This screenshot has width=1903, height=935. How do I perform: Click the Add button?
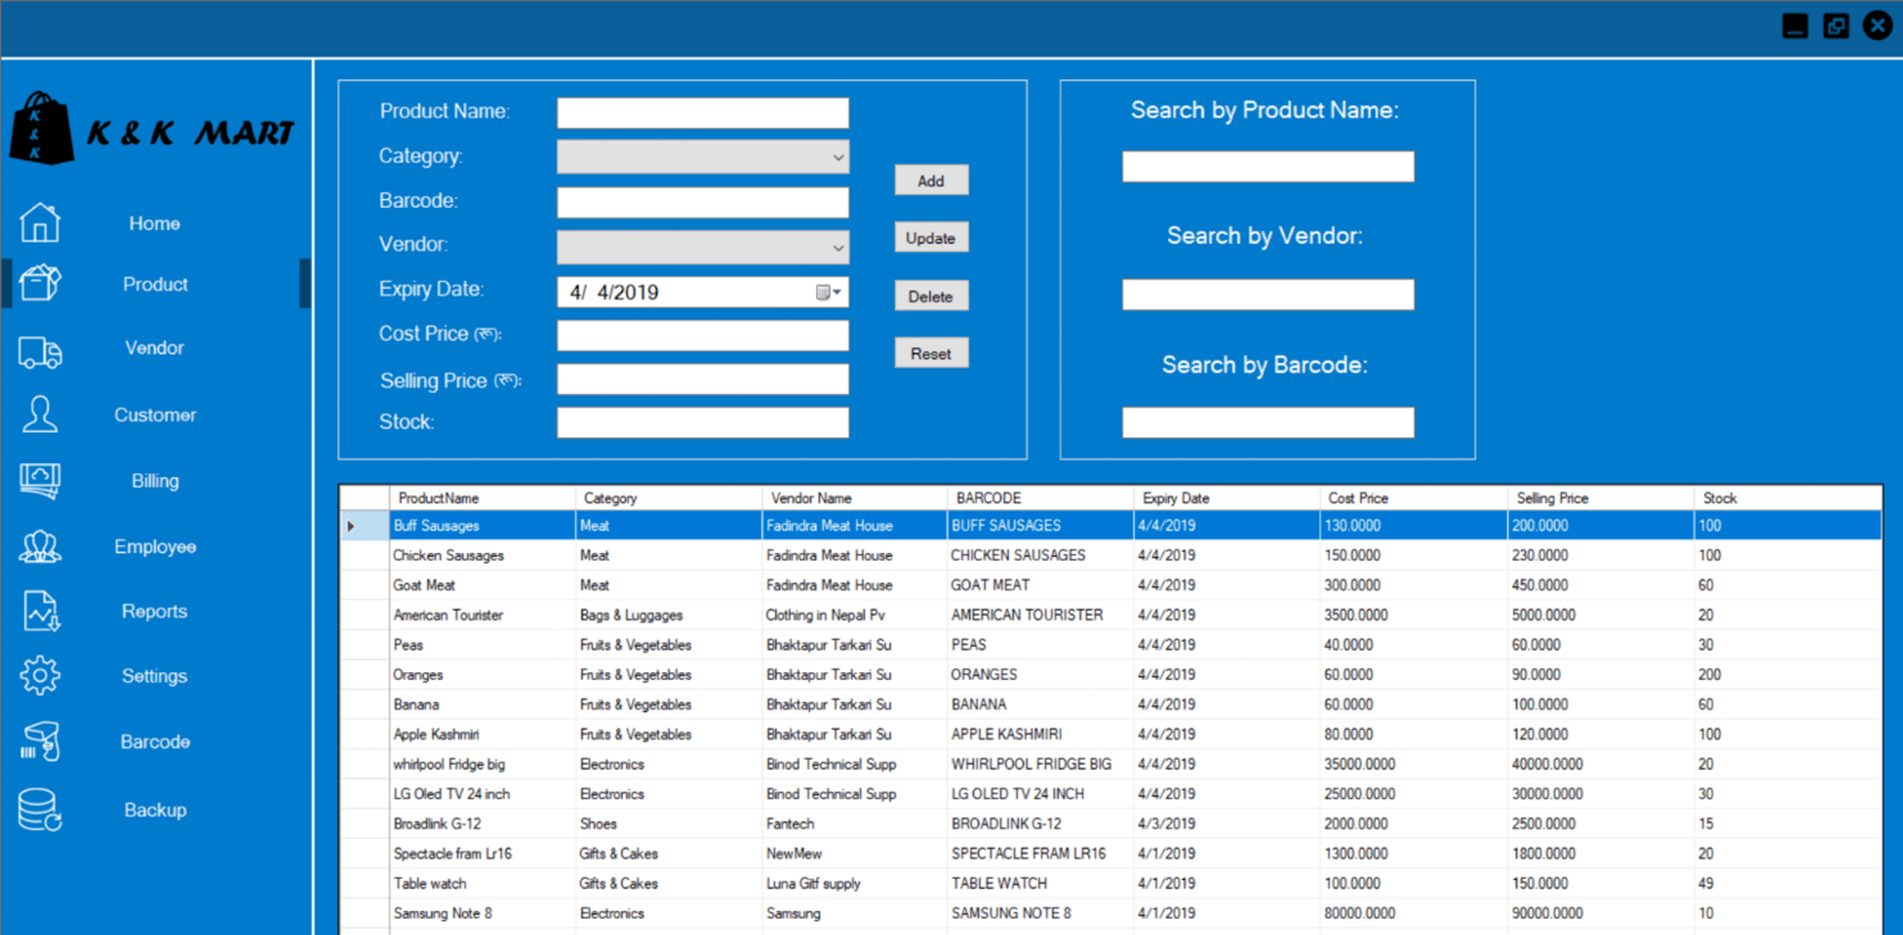[x=931, y=181]
